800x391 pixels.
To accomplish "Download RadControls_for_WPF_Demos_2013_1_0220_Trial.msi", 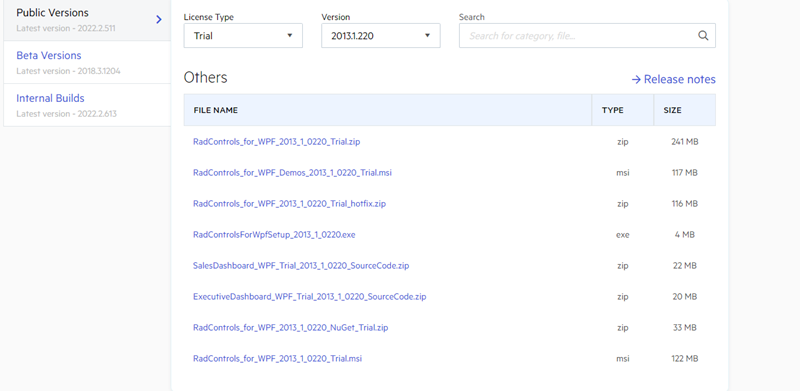I will coord(292,173).
